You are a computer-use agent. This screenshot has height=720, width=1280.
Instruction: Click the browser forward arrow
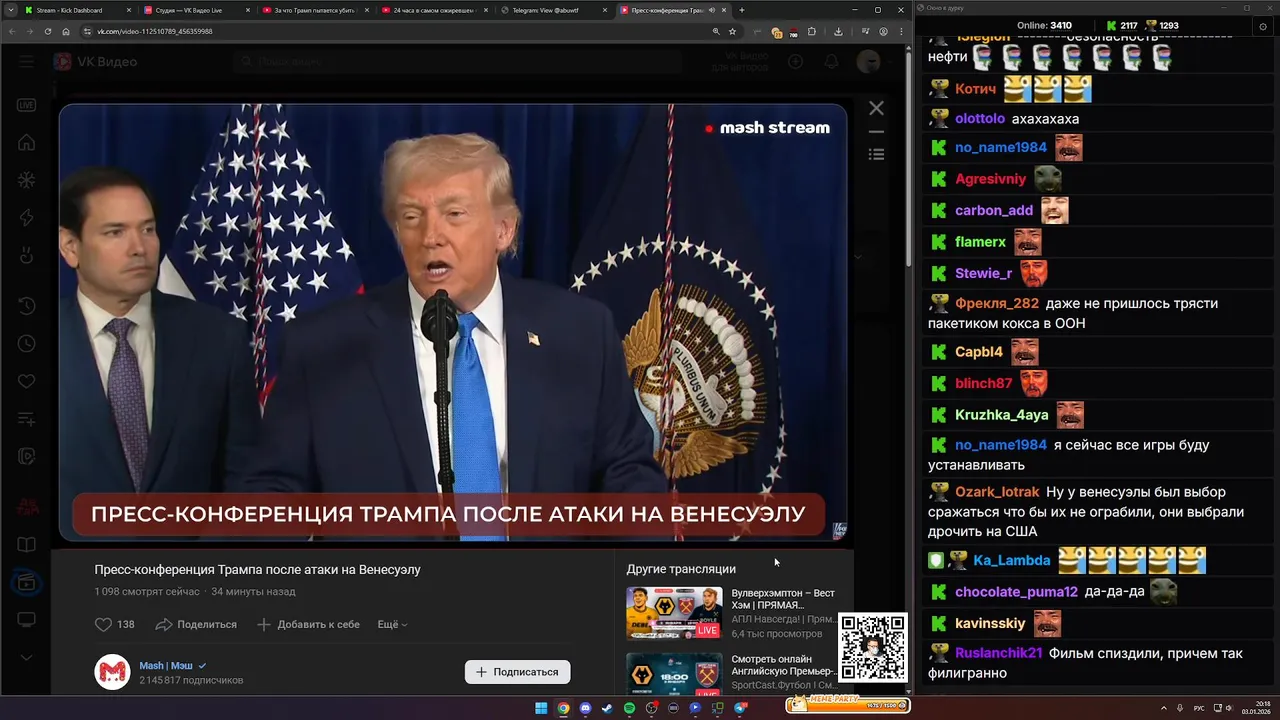pos(30,31)
